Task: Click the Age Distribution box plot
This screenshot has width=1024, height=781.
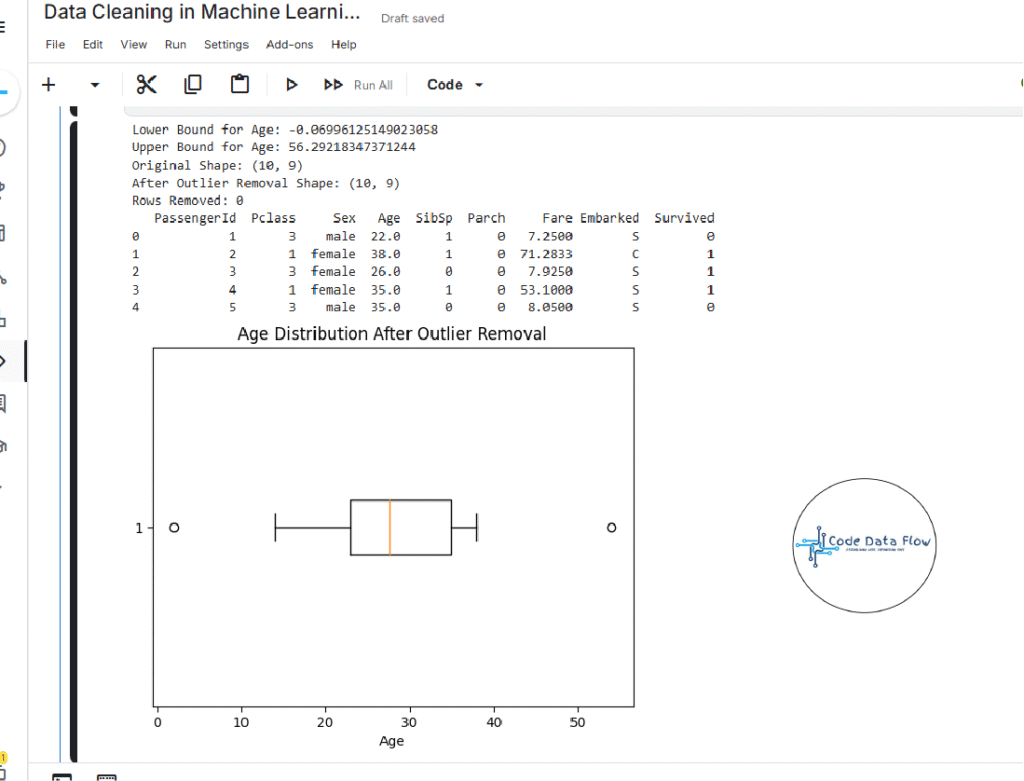Action: point(393,527)
